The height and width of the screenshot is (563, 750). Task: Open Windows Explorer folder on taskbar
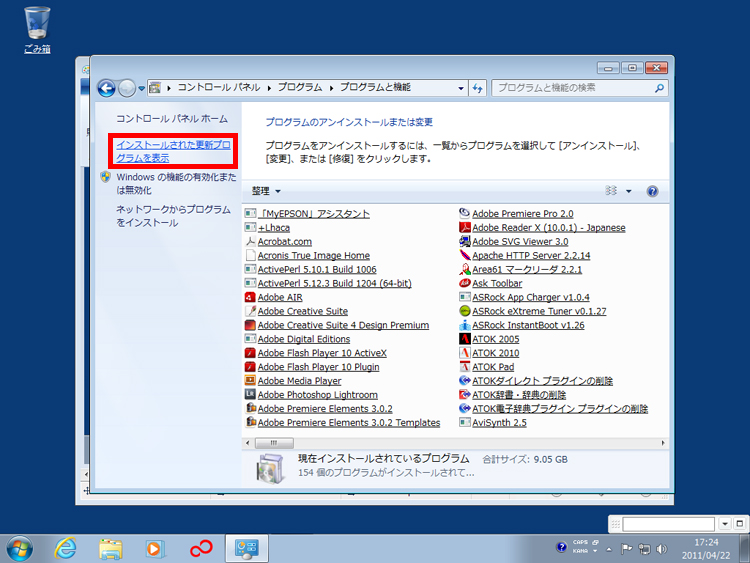click(x=110, y=549)
